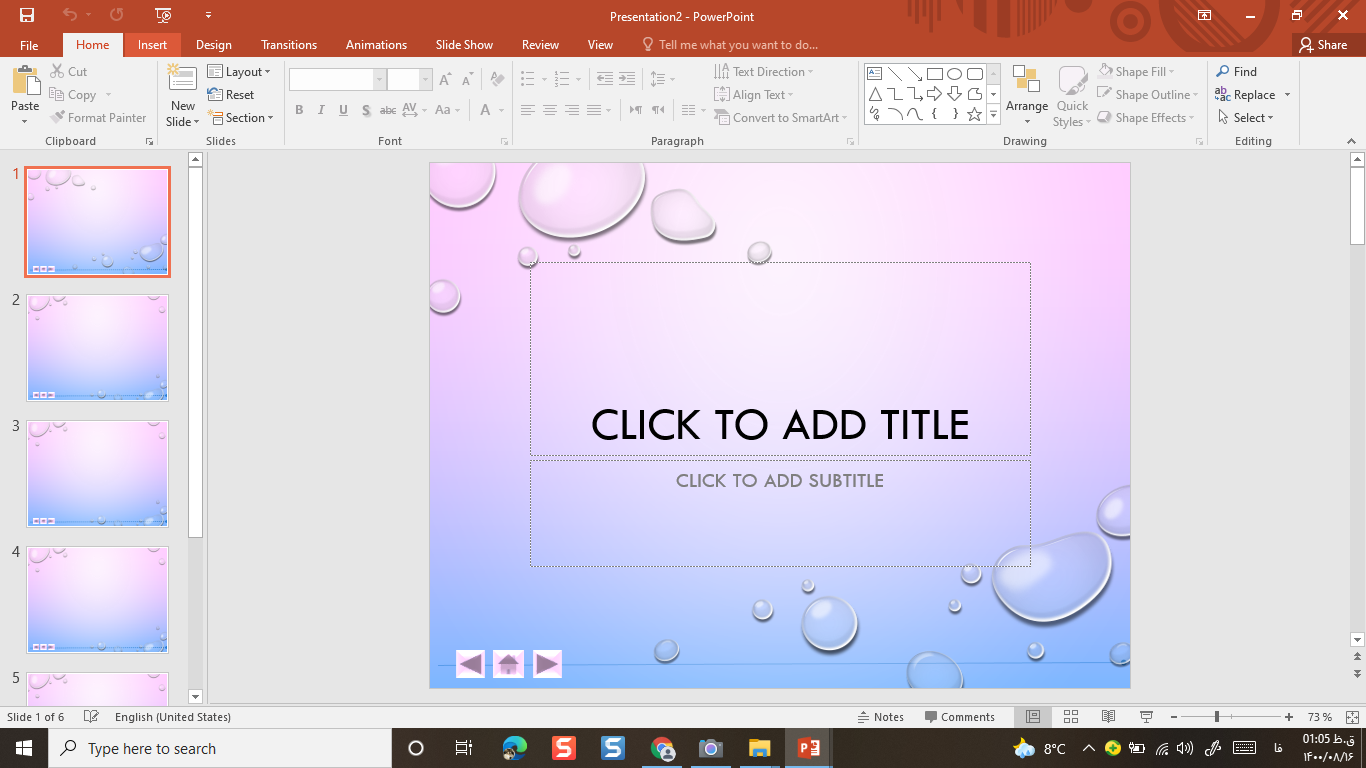1366x768 pixels.
Task: Click the Save icon in title bar
Action: coord(27,15)
